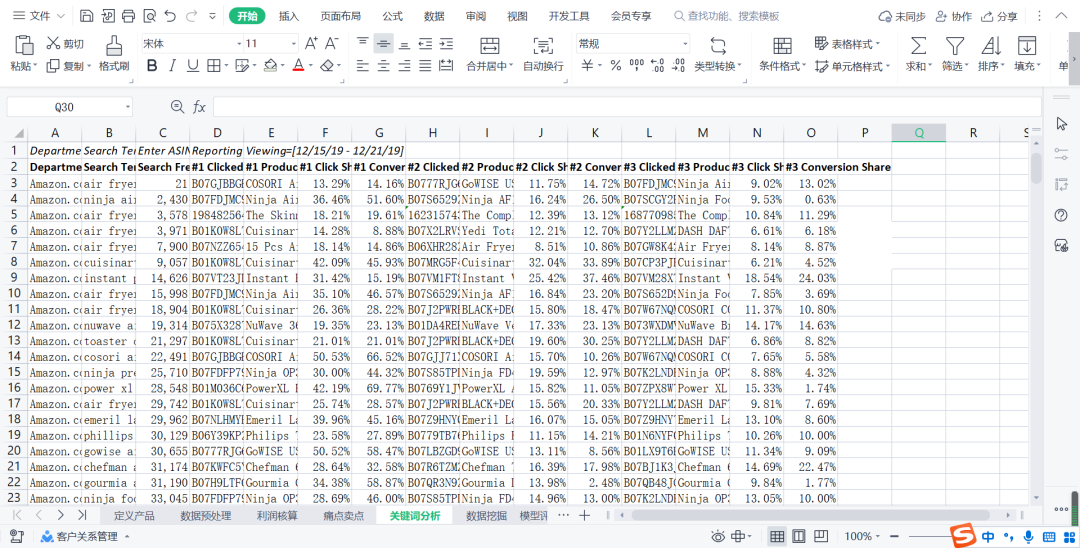Click the Filter (筛选) funnel icon
The image size is (1080, 548).
click(955, 54)
